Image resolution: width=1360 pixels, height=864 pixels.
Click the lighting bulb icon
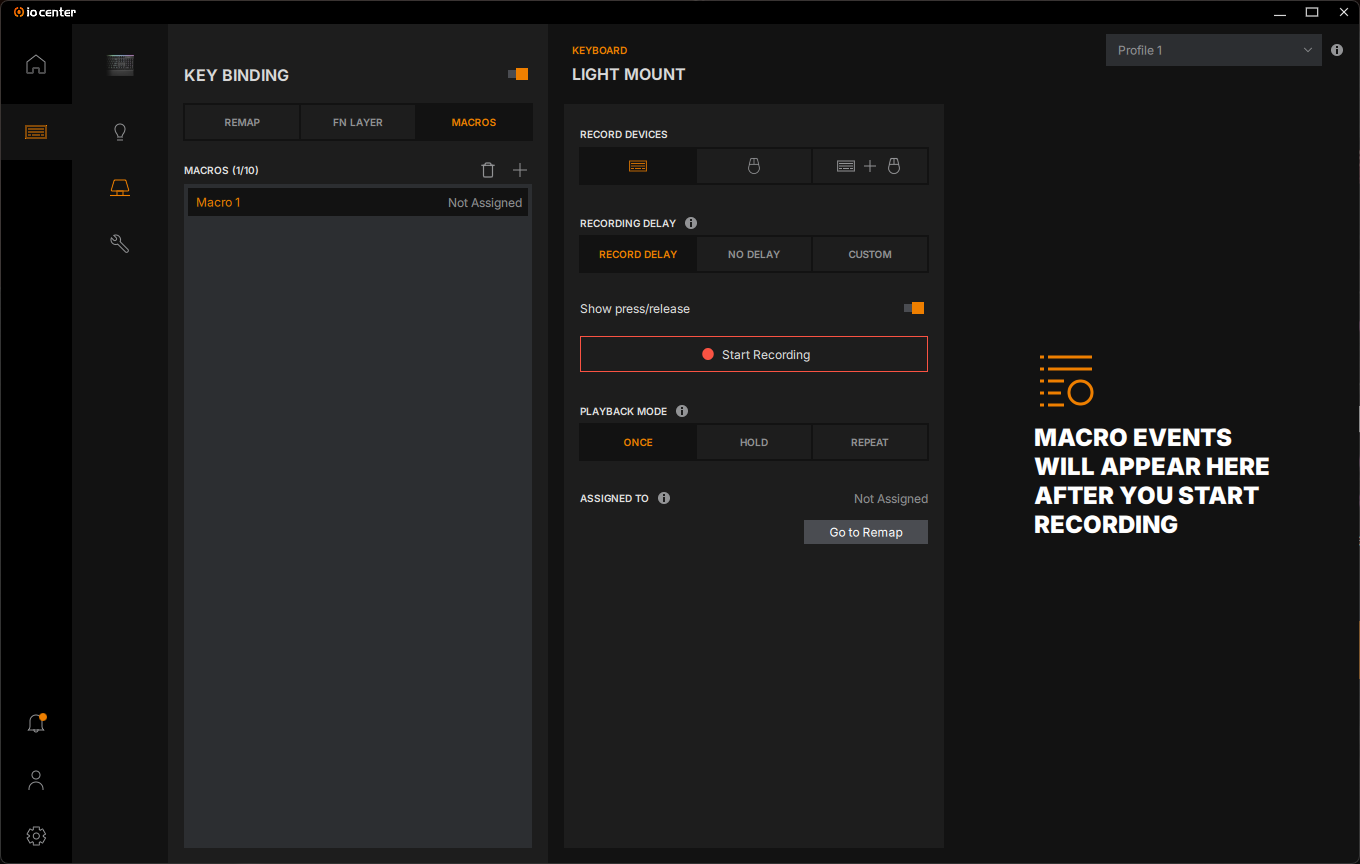coord(120,132)
